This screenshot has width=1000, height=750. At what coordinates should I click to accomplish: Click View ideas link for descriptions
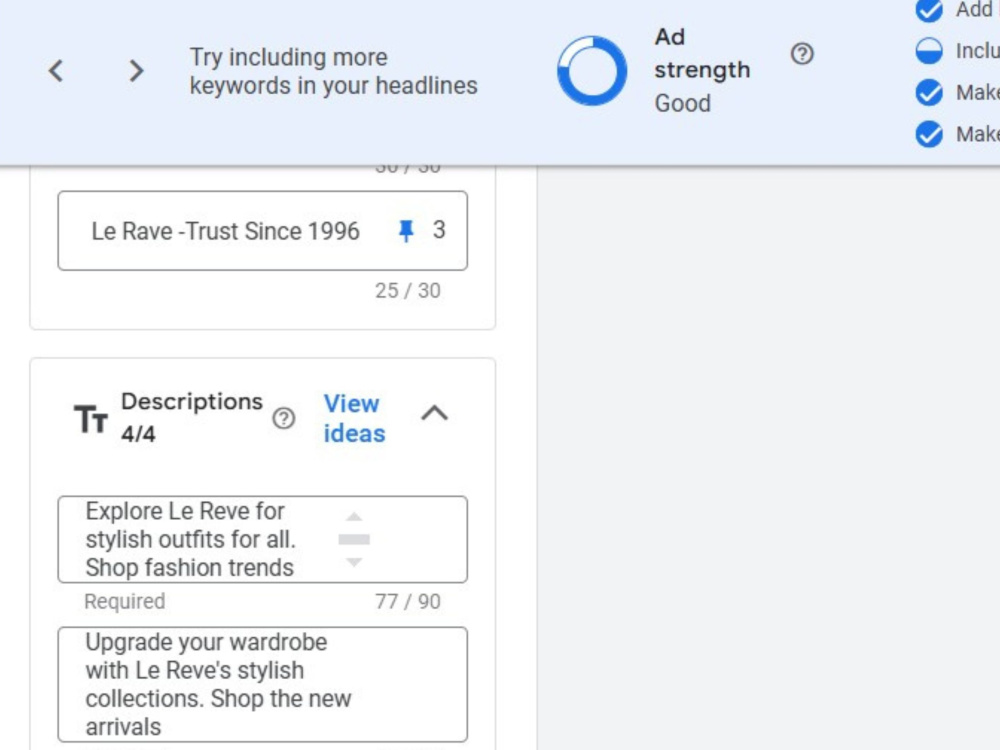tap(354, 418)
